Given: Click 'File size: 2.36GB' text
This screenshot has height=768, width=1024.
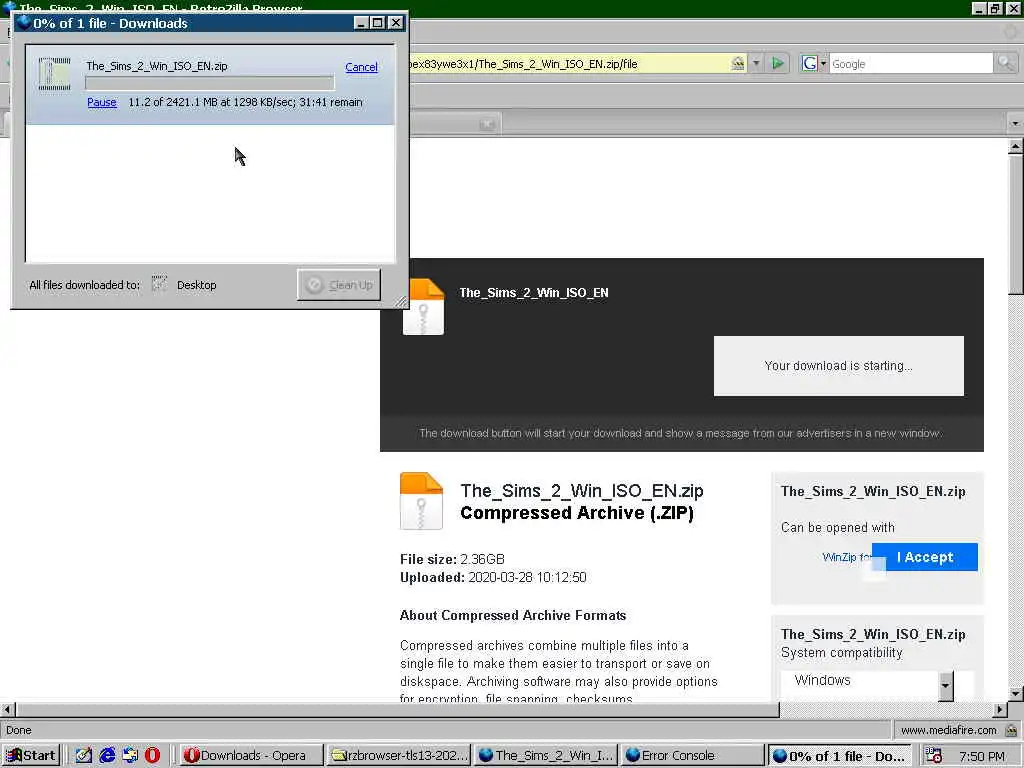Looking at the screenshot, I should click(x=452, y=559).
